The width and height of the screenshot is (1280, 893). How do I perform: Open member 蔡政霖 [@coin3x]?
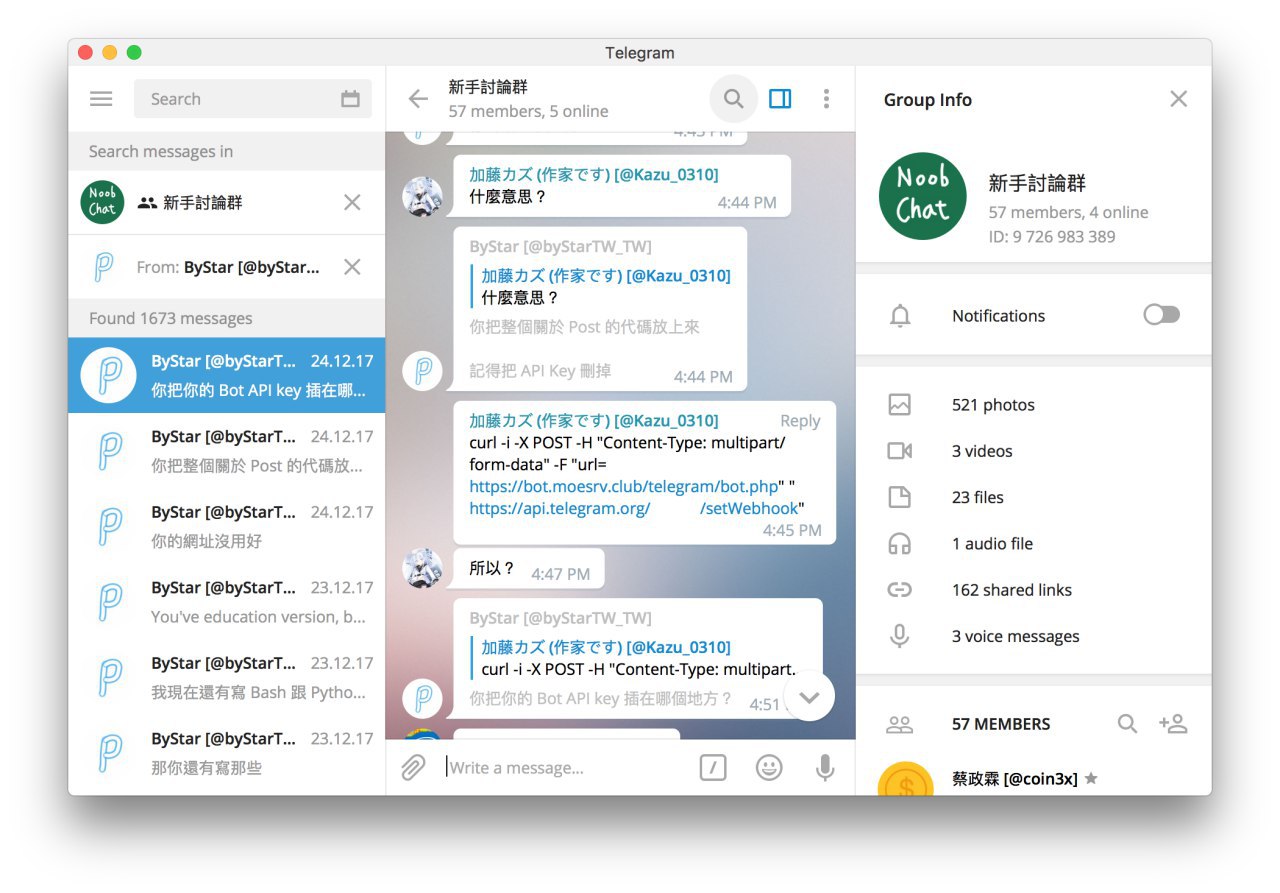(x=1034, y=778)
